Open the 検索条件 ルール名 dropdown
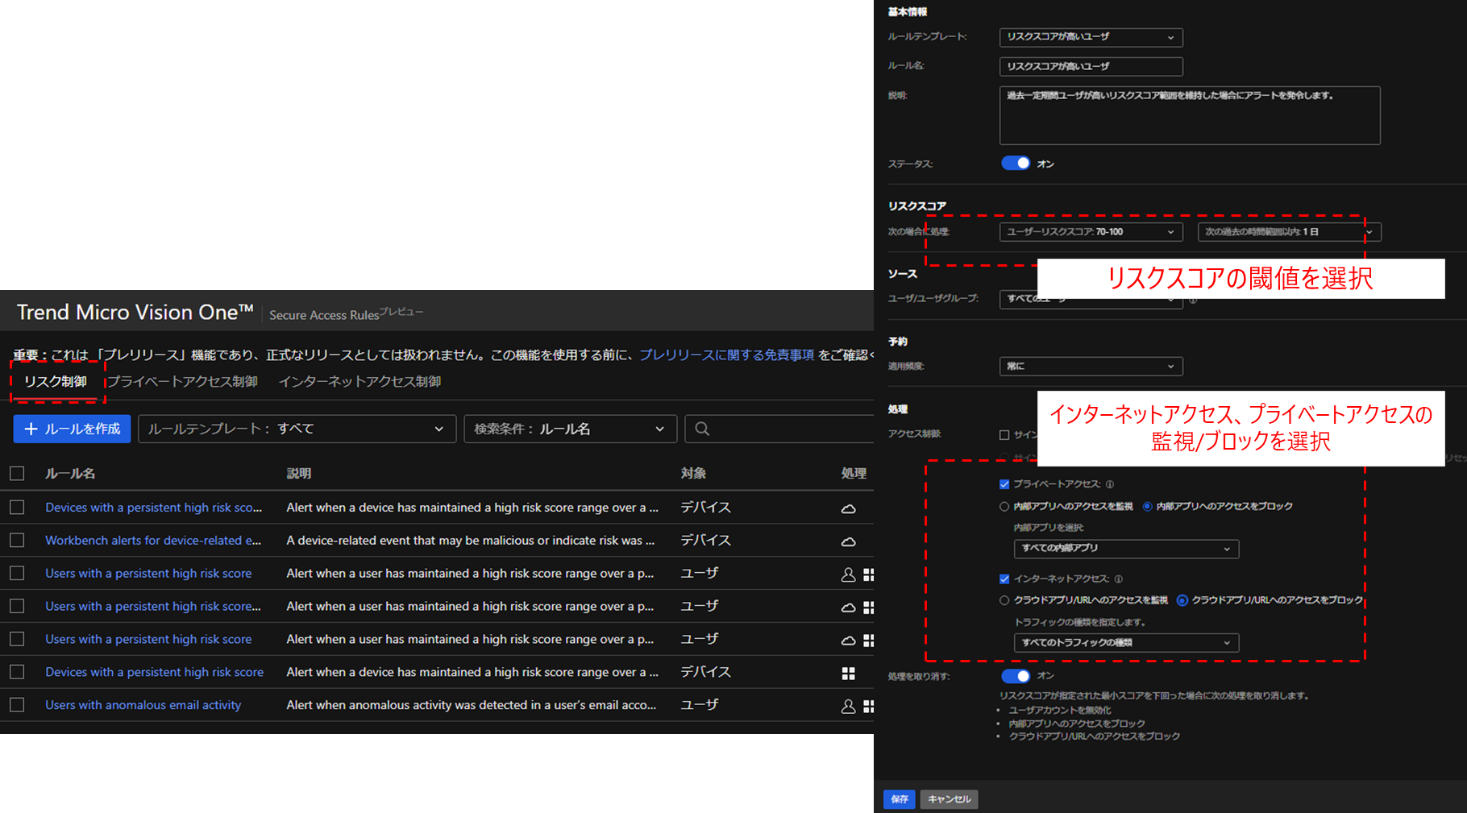Viewport: 1467px width, 813px height. pyautogui.click(x=569, y=429)
